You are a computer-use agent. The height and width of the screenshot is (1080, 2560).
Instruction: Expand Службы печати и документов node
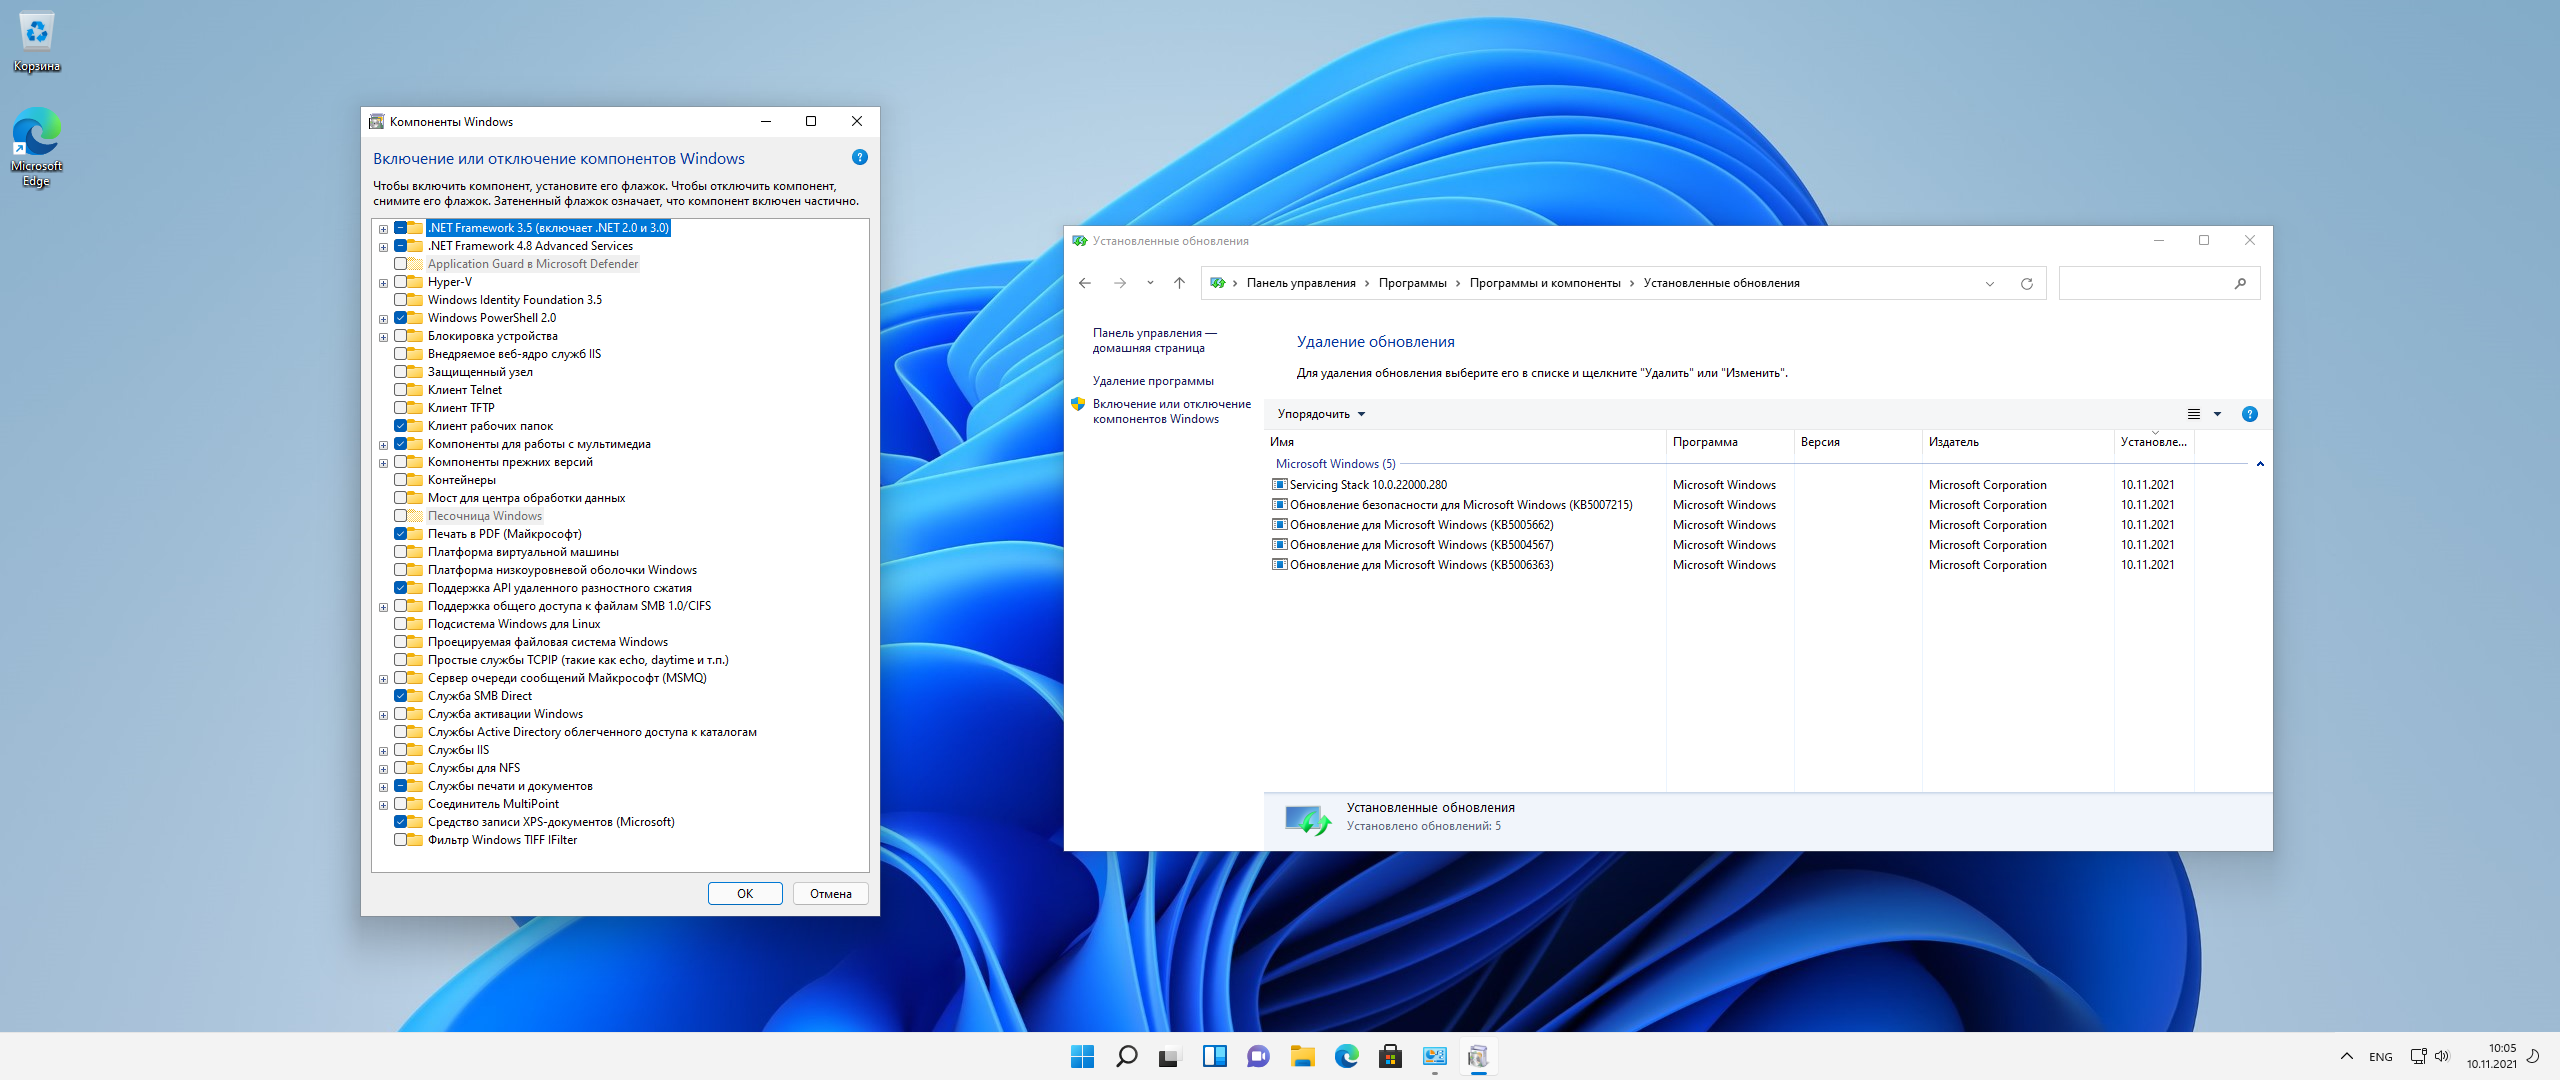pos(383,787)
